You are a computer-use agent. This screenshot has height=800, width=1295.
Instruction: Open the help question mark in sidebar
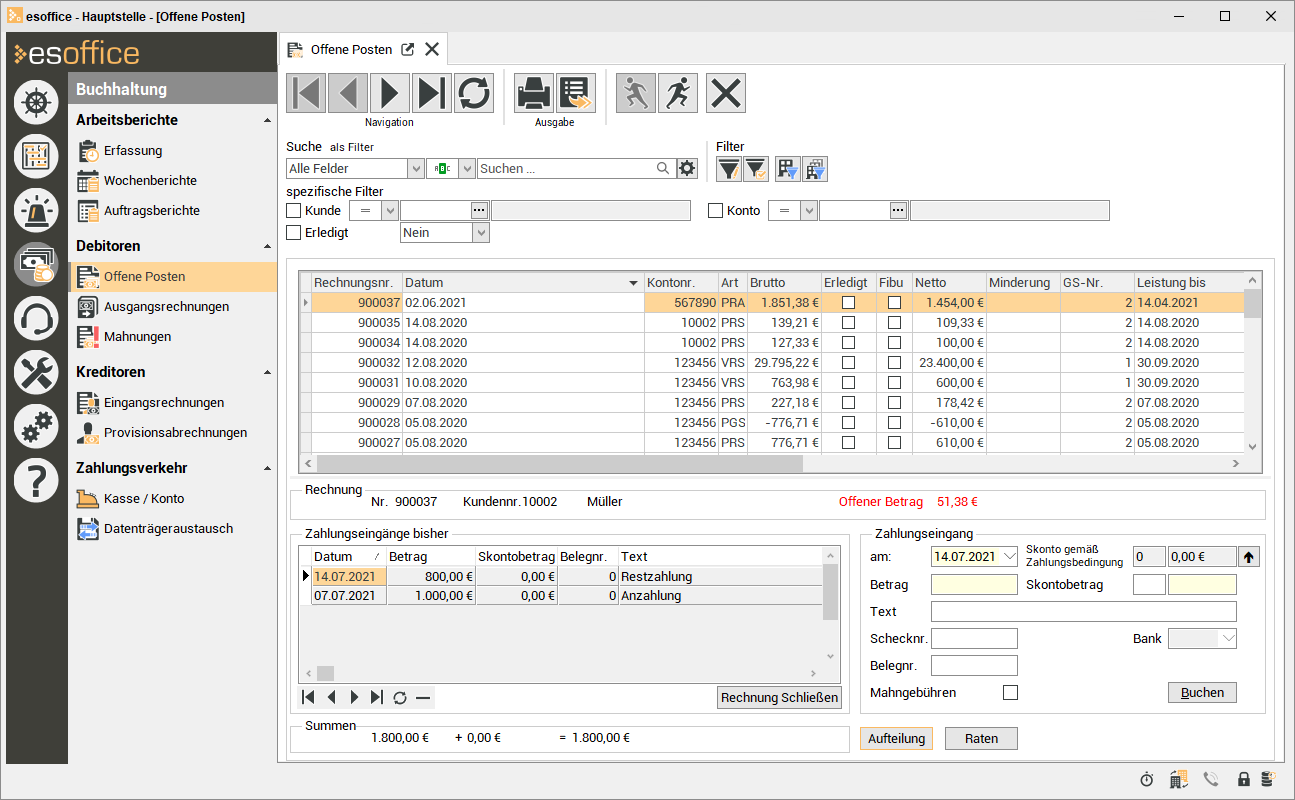tap(36, 481)
